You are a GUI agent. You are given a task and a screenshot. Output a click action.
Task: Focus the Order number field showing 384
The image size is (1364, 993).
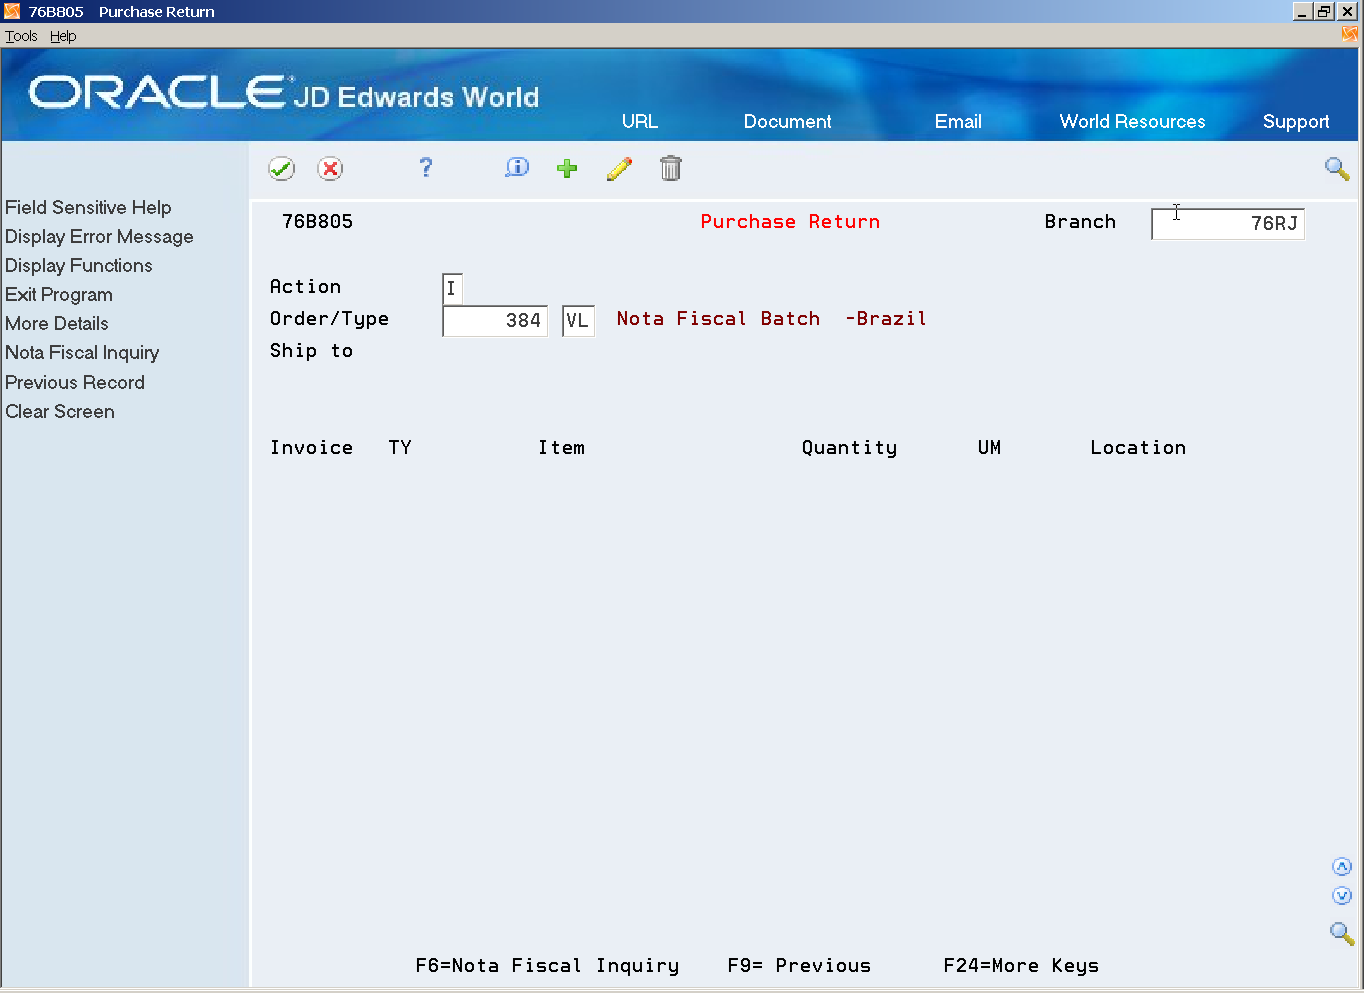tap(495, 321)
